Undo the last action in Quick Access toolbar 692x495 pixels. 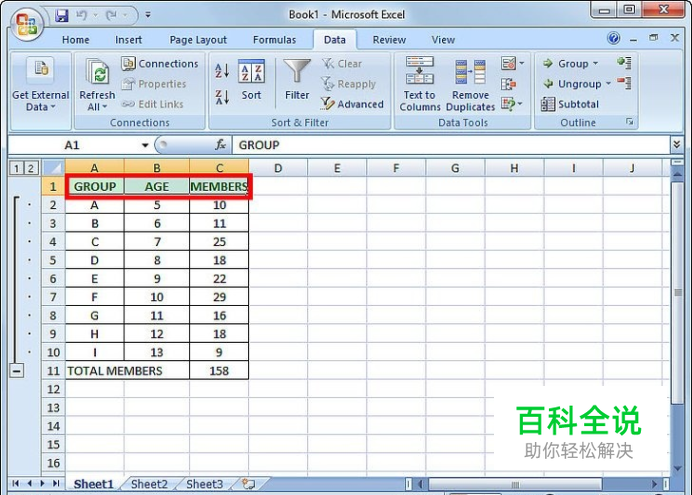81,15
